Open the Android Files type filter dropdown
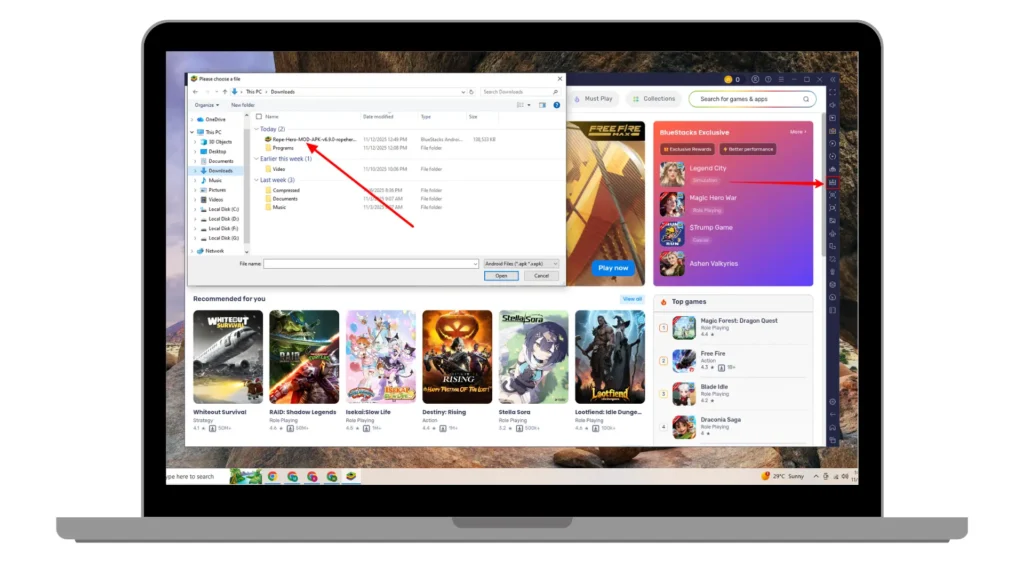 [x=520, y=264]
